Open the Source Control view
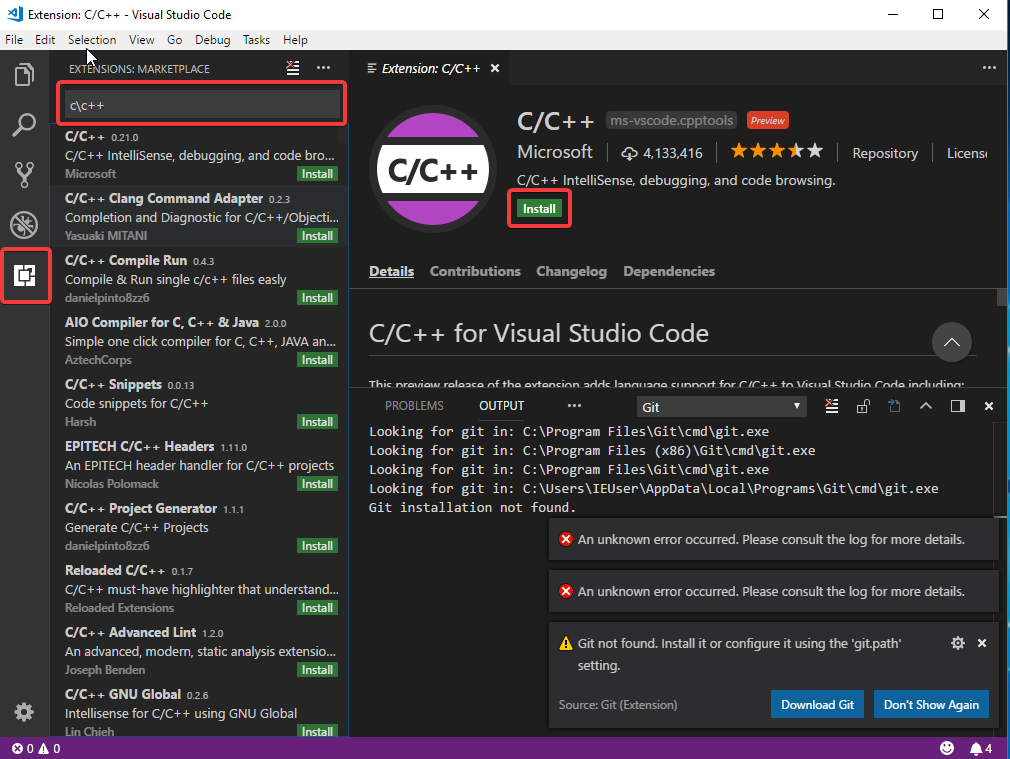The image size is (1010, 759). [24, 175]
